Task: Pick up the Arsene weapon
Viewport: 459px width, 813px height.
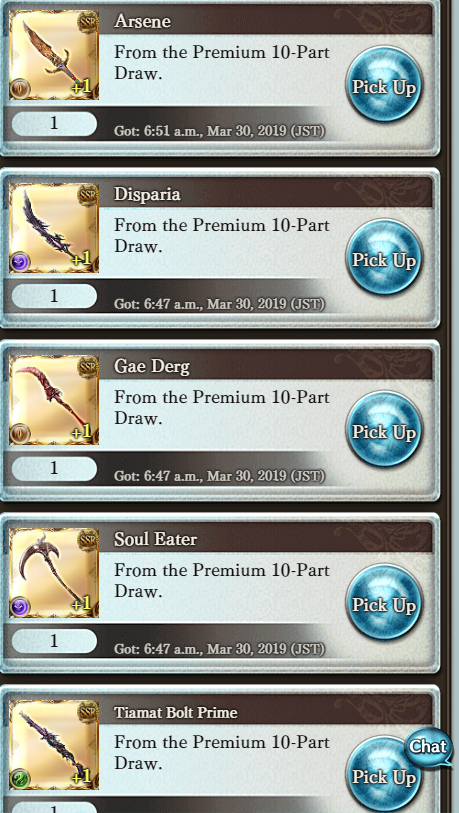Action: tap(384, 85)
